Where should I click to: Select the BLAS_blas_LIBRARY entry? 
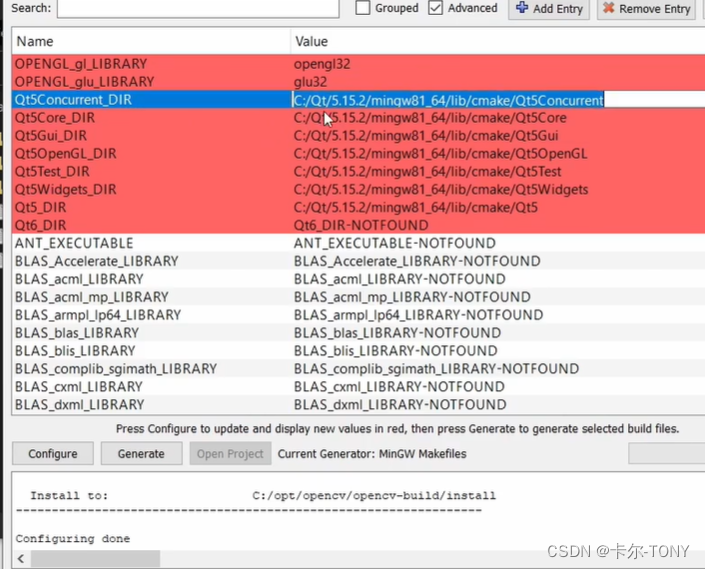(77, 333)
